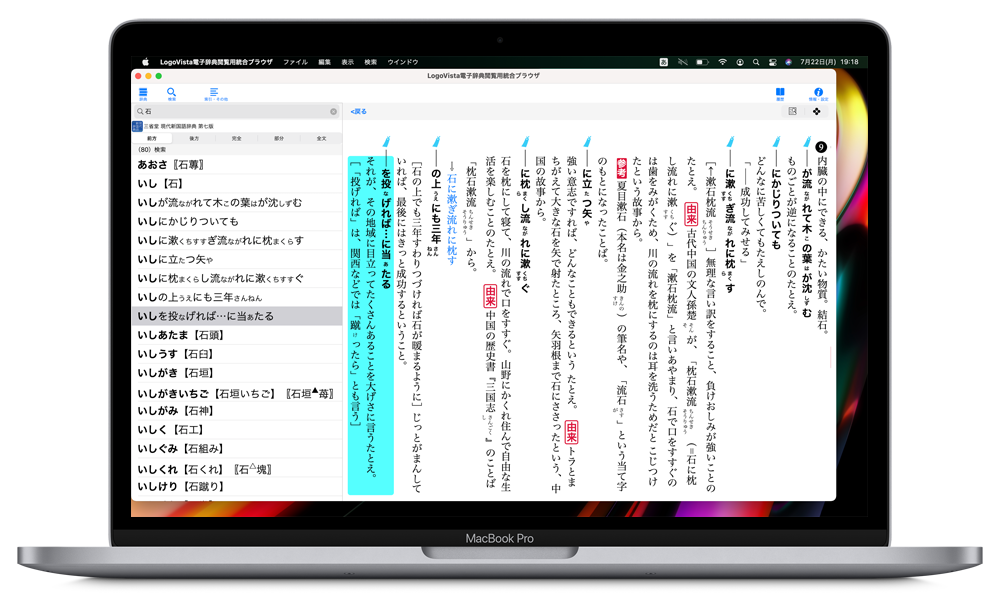Click the menu bar date 7月22日(月) 19:18

(x=829, y=62)
